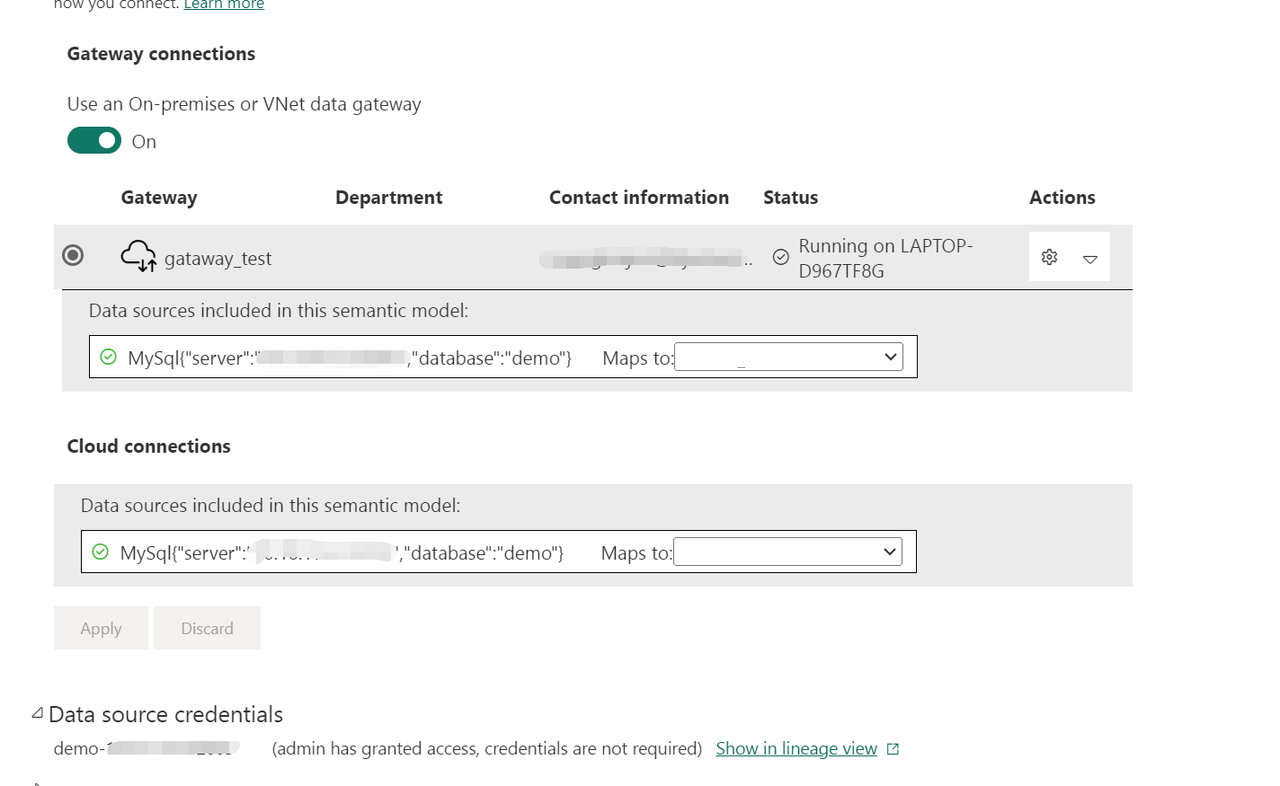The image size is (1280, 786).
Task: Collapse the Data source credentials section
Action: pos(37,714)
